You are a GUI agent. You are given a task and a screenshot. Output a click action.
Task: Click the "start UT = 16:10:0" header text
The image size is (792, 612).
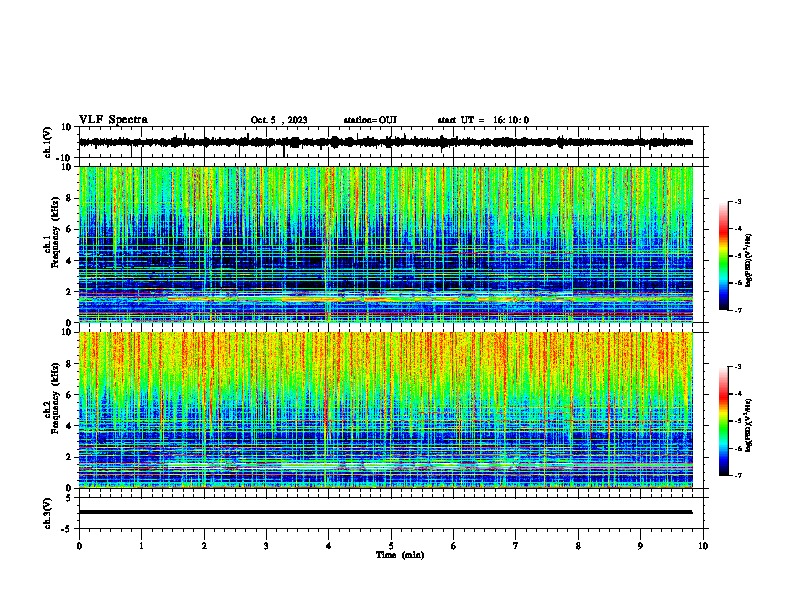tap(483, 120)
